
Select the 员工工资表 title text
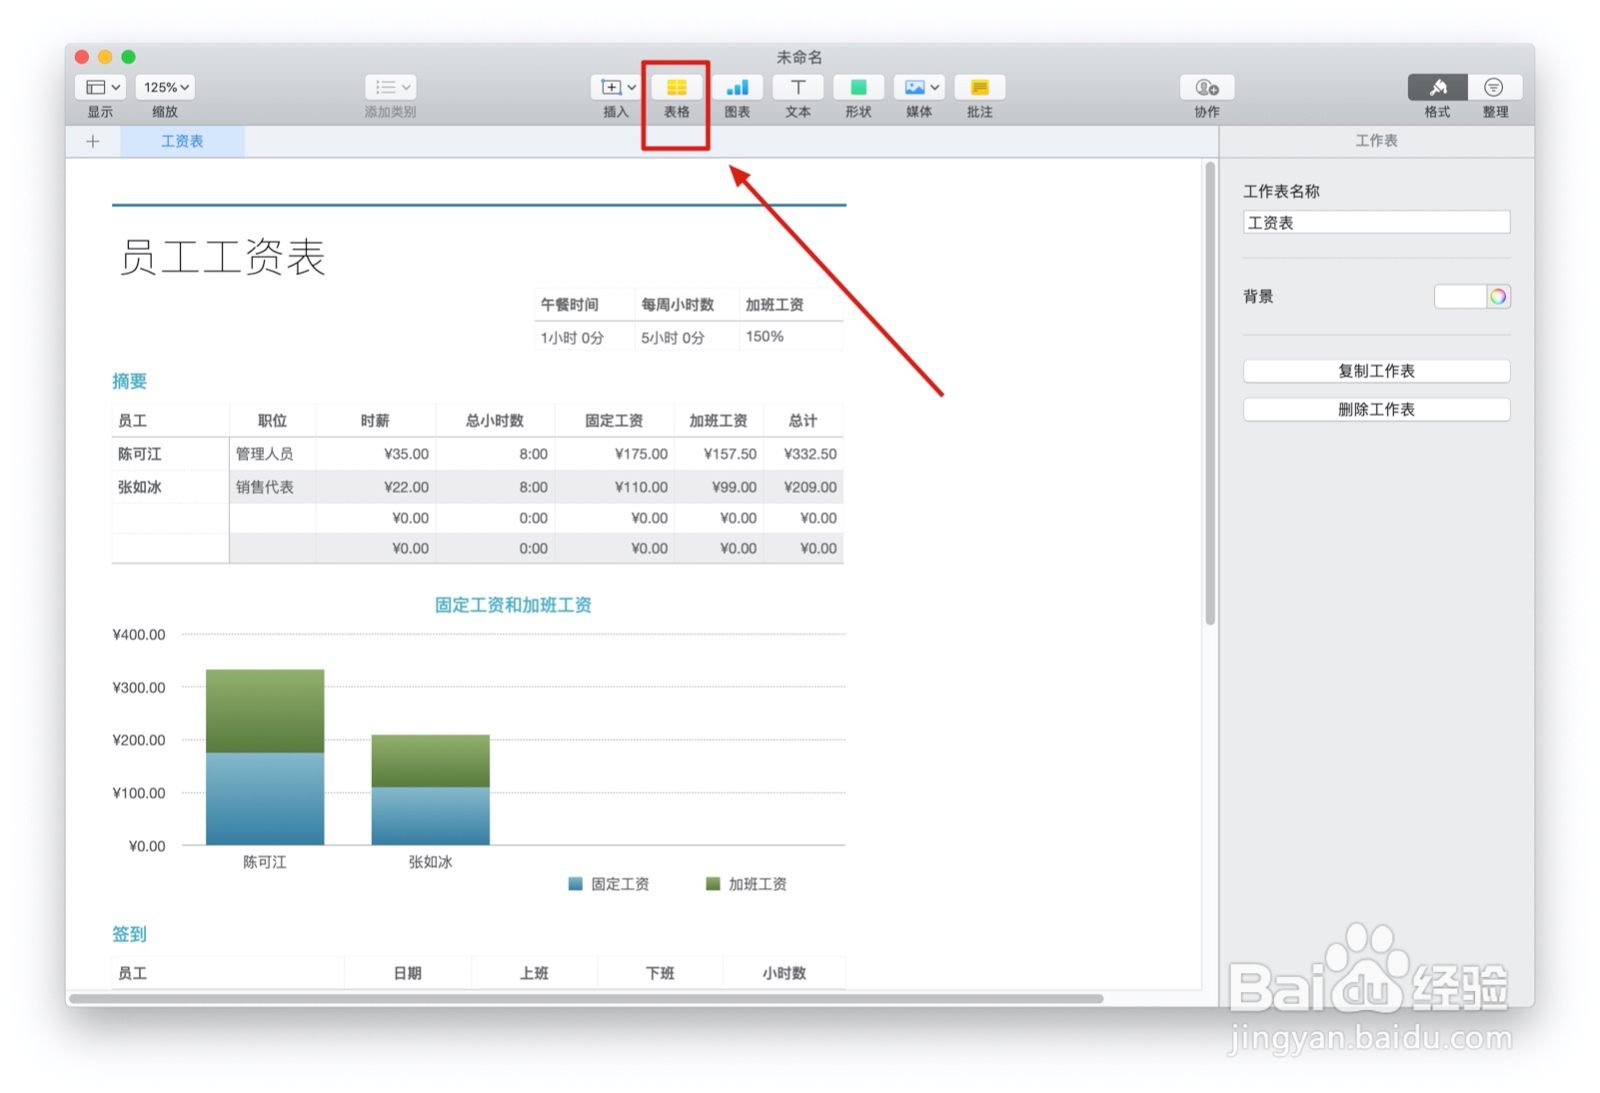(x=223, y=257)
